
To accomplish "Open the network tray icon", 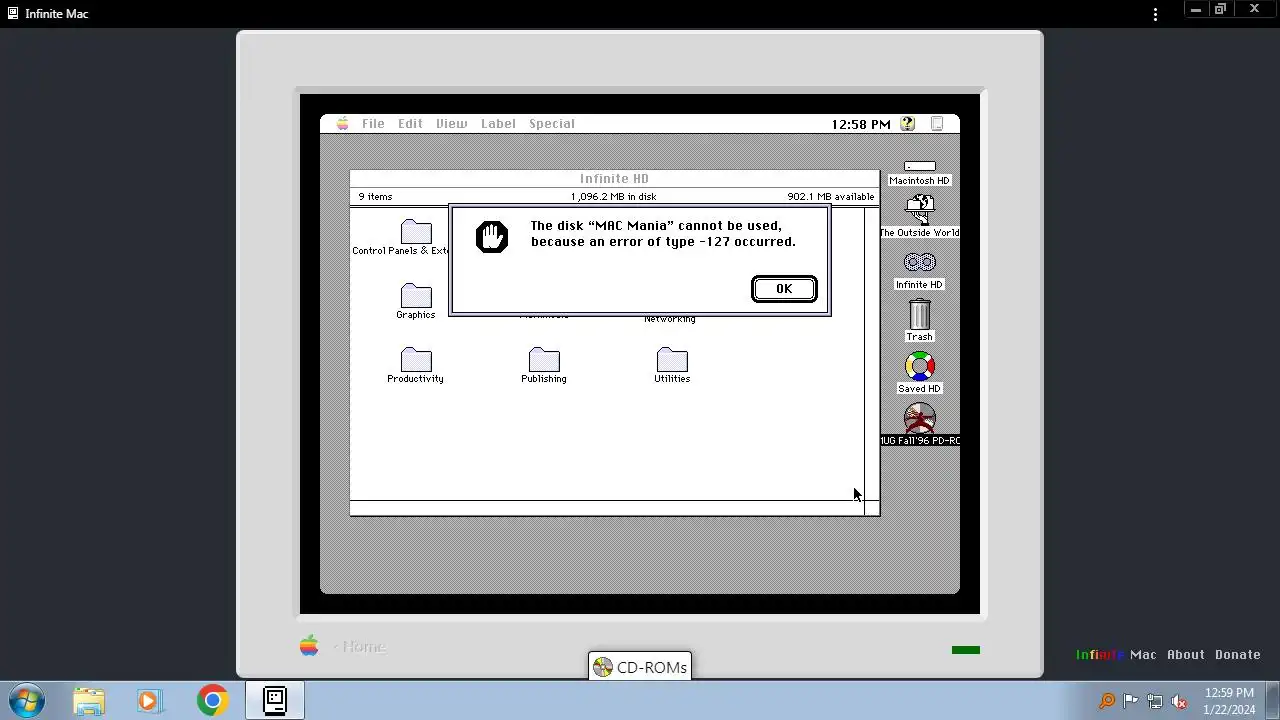I will pos(1155,701).
